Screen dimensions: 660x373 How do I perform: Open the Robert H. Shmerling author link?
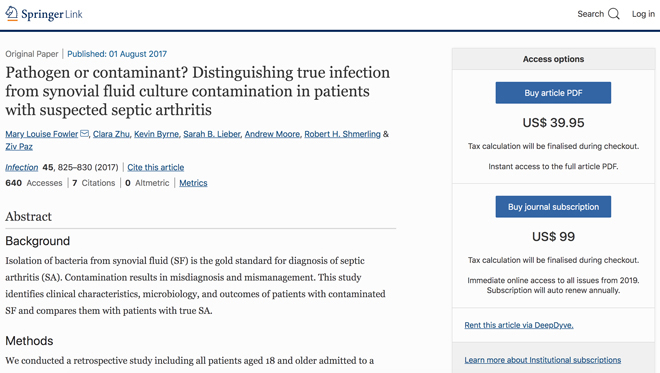[x=342, y=134]
